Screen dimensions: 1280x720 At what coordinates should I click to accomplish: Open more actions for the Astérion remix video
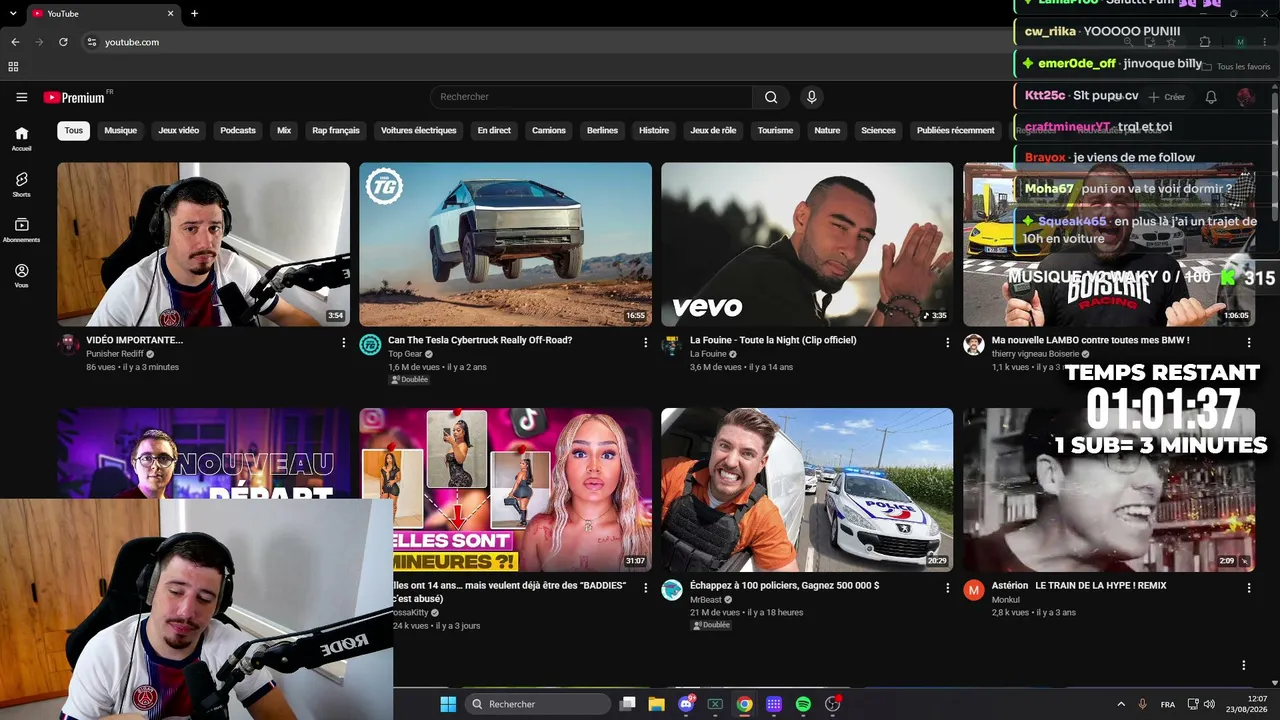coord(1249,588)
